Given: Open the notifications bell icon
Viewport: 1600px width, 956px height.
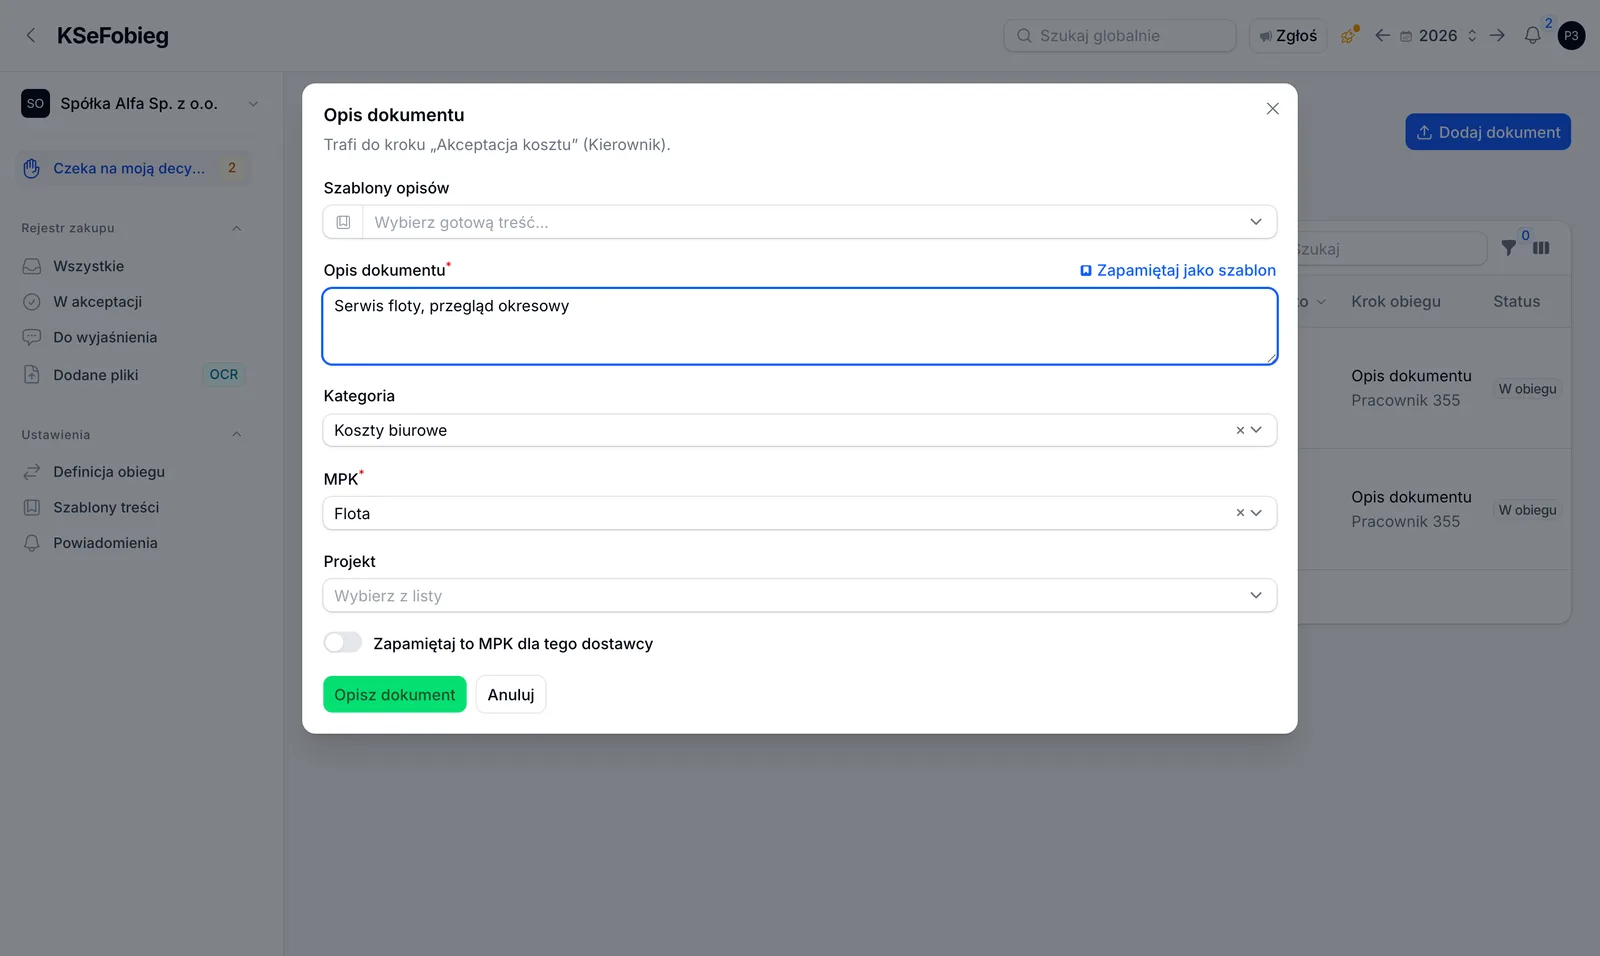Looking at the screenshot, I should point(1532,36).
